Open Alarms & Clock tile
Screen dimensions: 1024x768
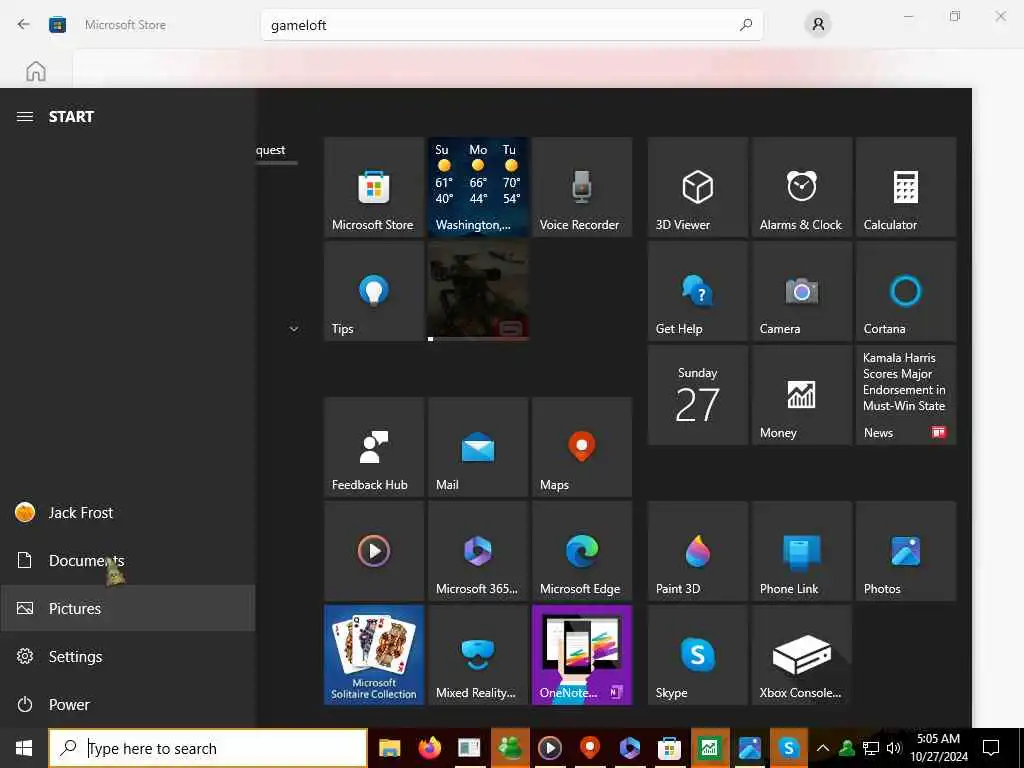[802, 187]
